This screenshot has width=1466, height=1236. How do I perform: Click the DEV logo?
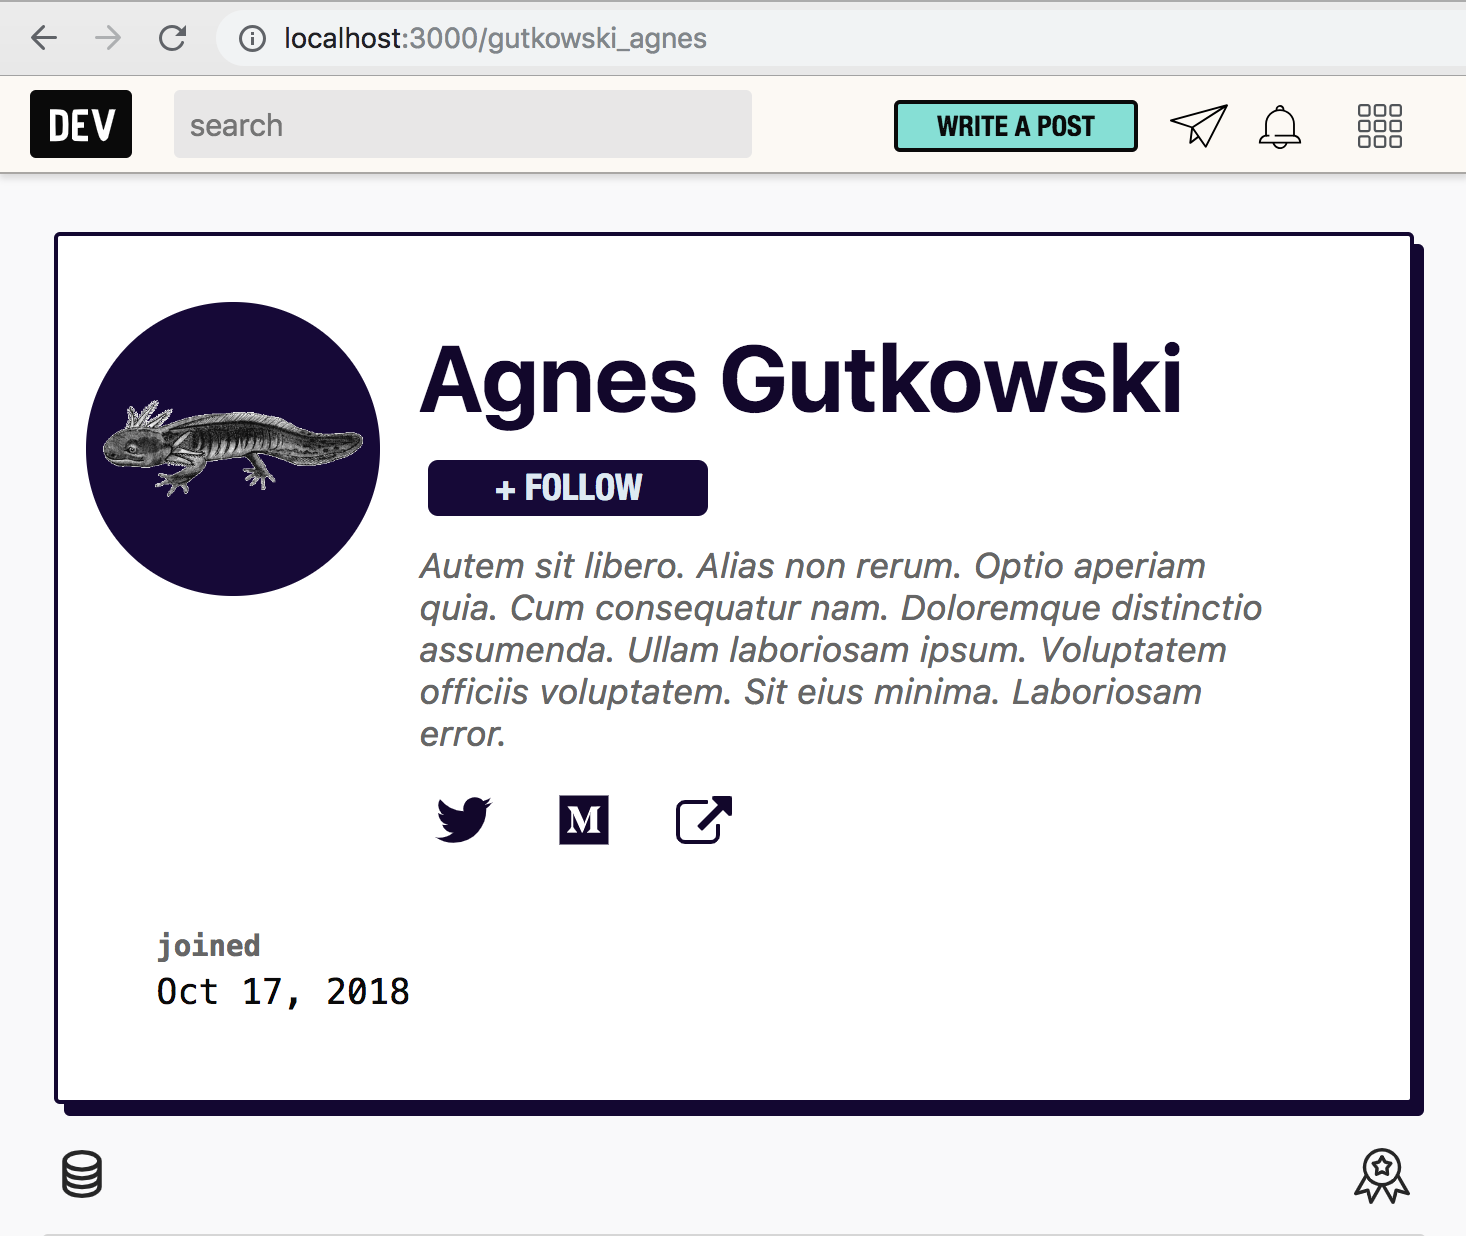click(81, 124)
